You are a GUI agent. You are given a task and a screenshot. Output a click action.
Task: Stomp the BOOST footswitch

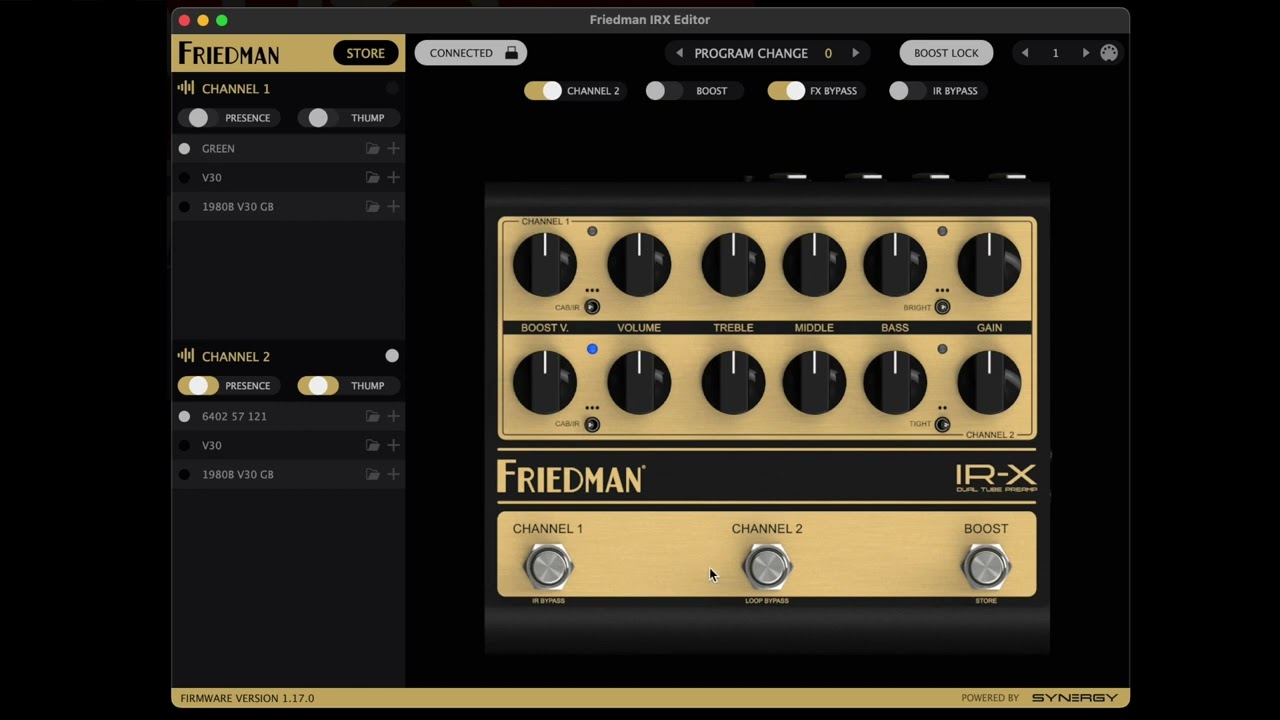tap(986, 567)
